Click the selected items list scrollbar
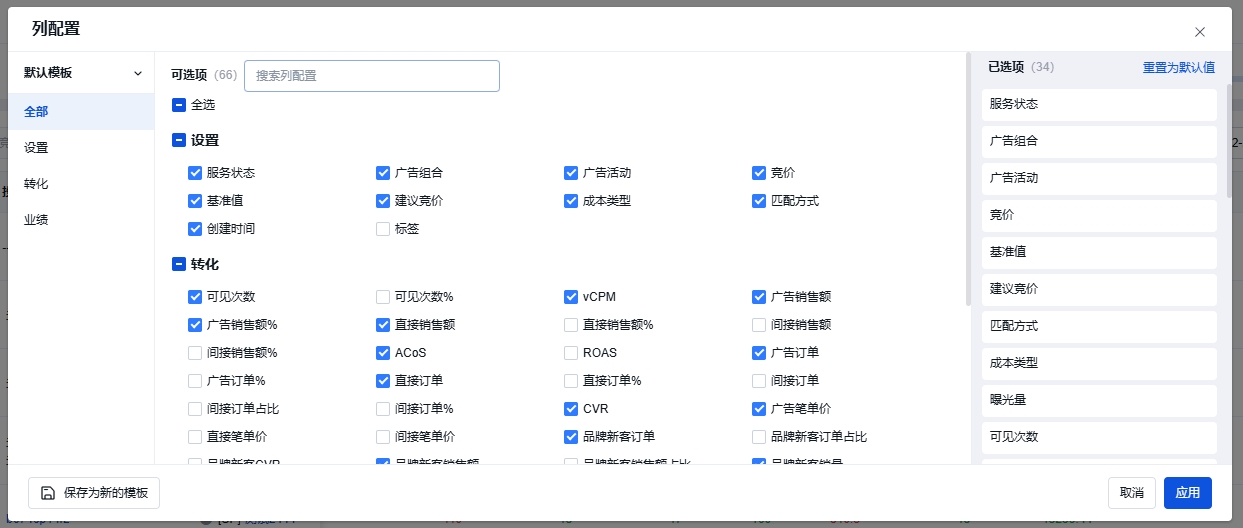This screenshot has height=528, width=1243. point(1229,140)
